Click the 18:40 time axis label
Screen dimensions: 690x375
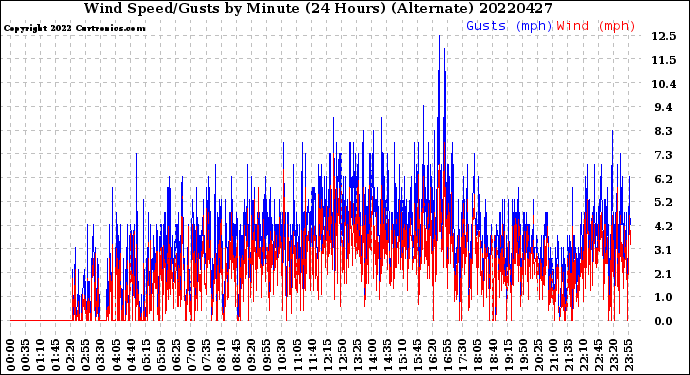(x=492, y=355)
